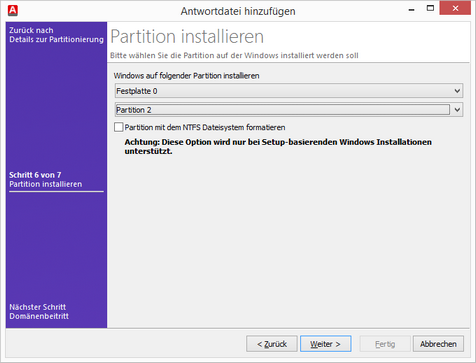
Task: Jump to next step Domänenbeitritt
Action: [39, 311]
